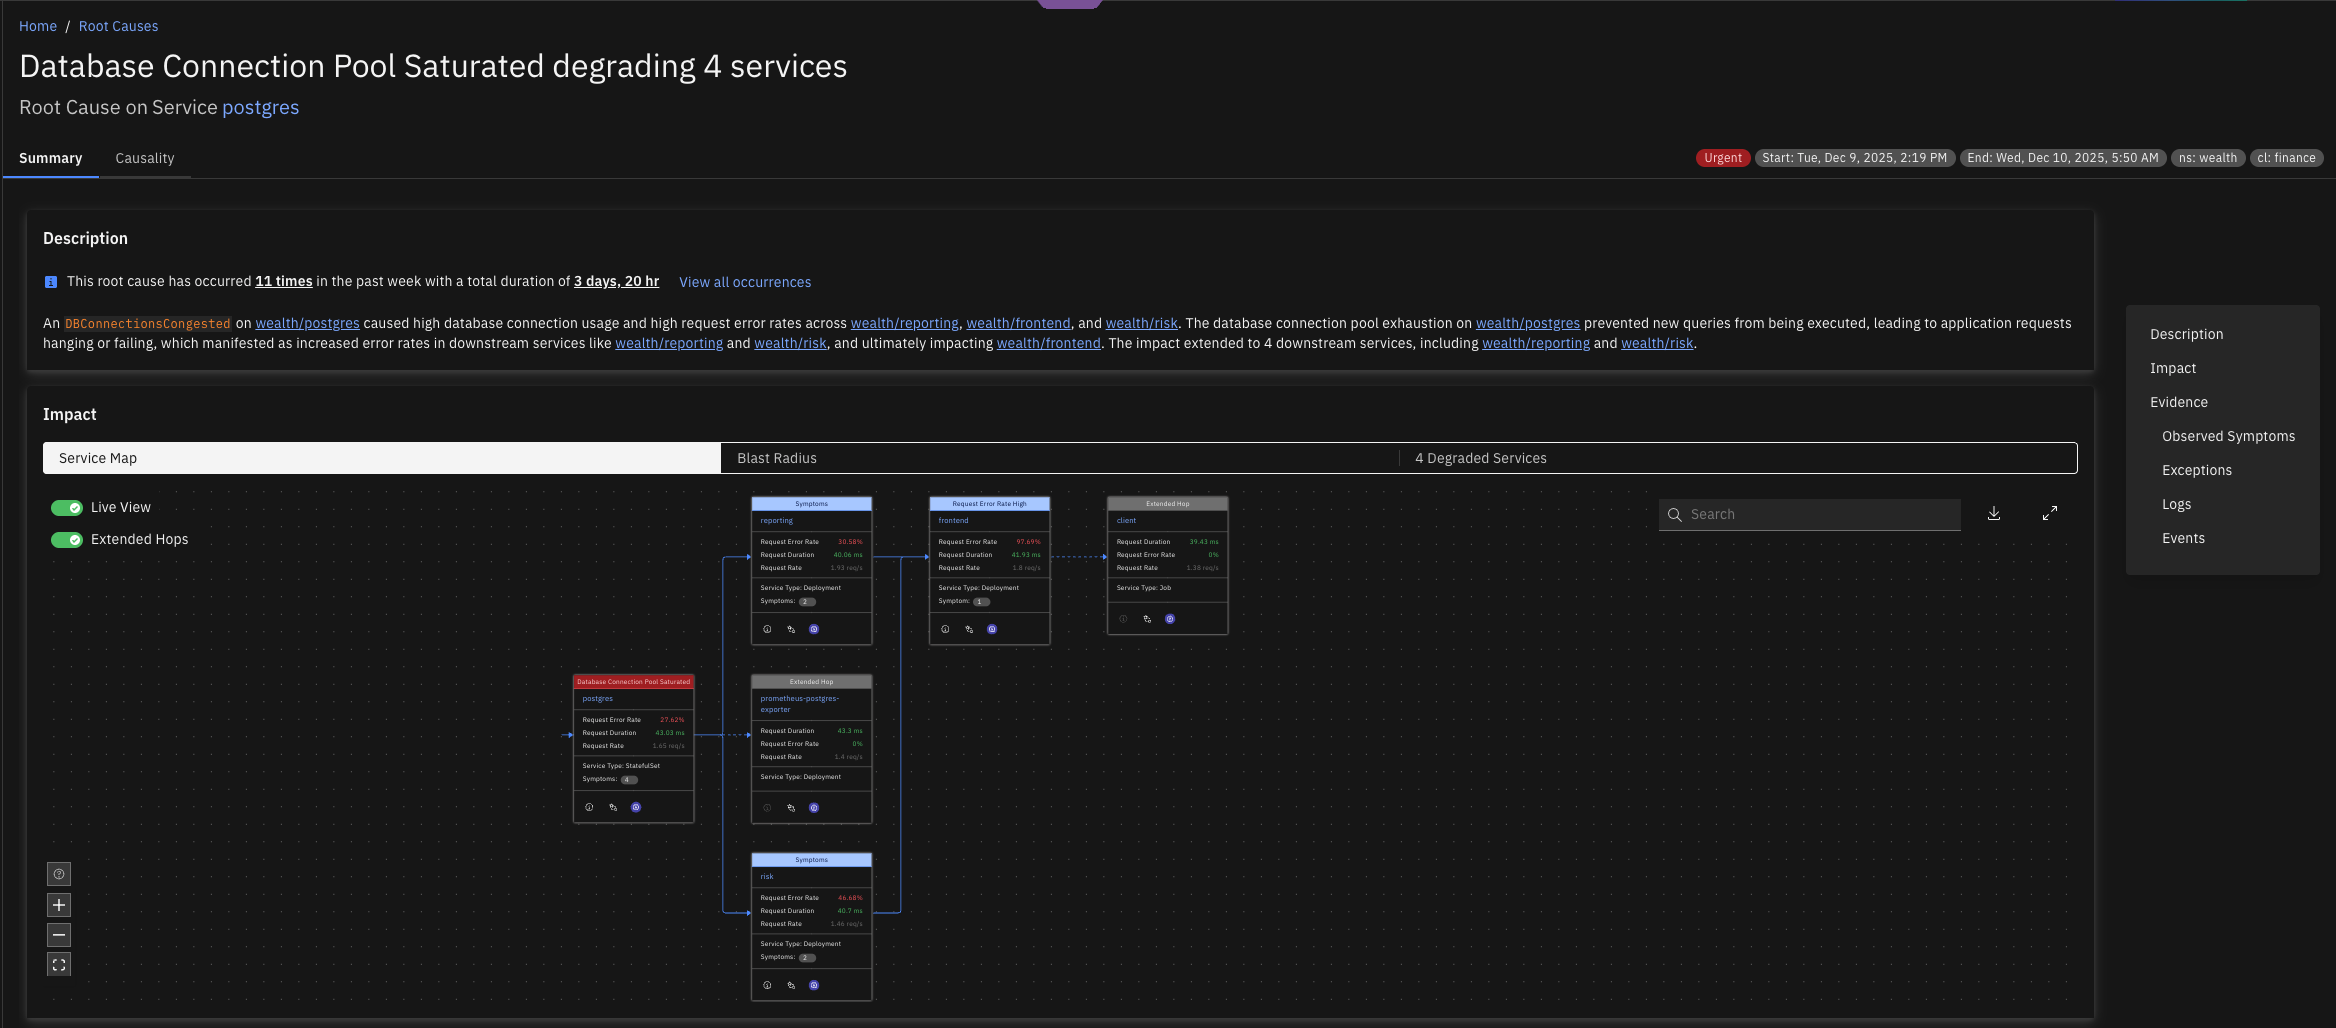Viewport: 2336px width, 1028px height.
Task: Zoom out of the service map
Action: [x=59, y=935]
